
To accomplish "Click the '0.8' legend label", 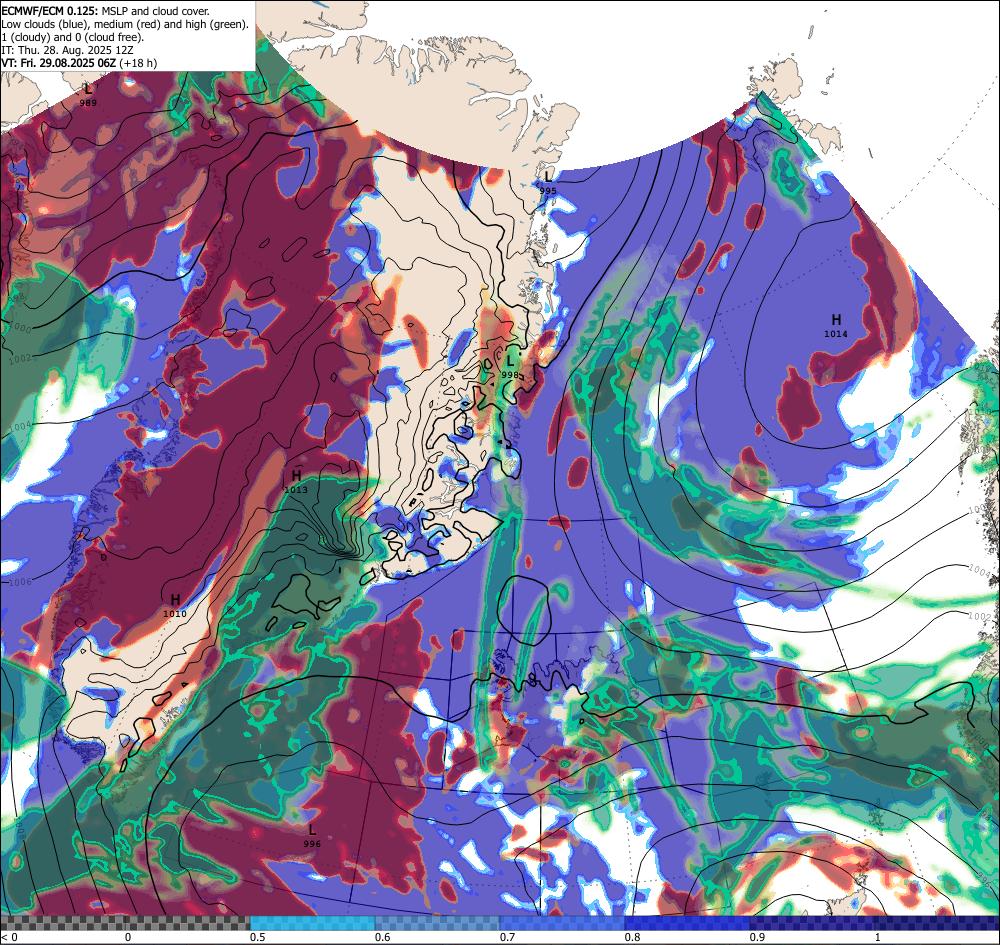I will pyautogui.click(x=633, y=937).
